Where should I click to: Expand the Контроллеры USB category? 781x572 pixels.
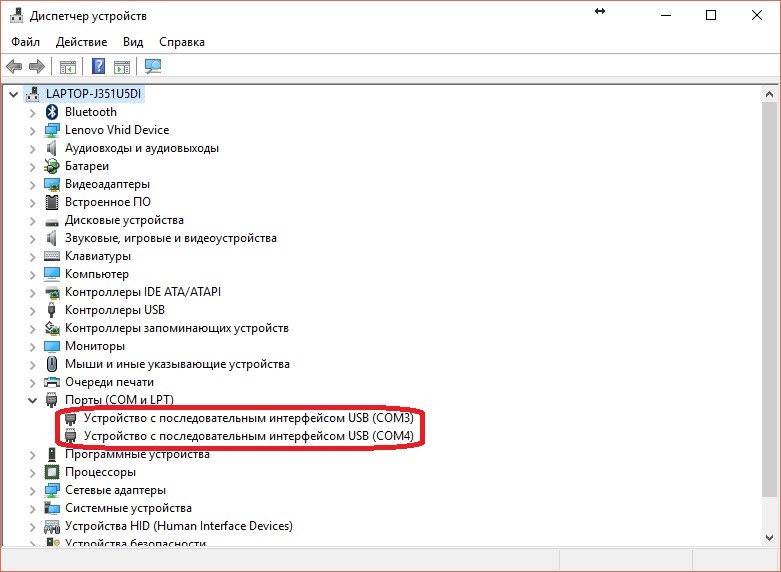coord(32,310)
